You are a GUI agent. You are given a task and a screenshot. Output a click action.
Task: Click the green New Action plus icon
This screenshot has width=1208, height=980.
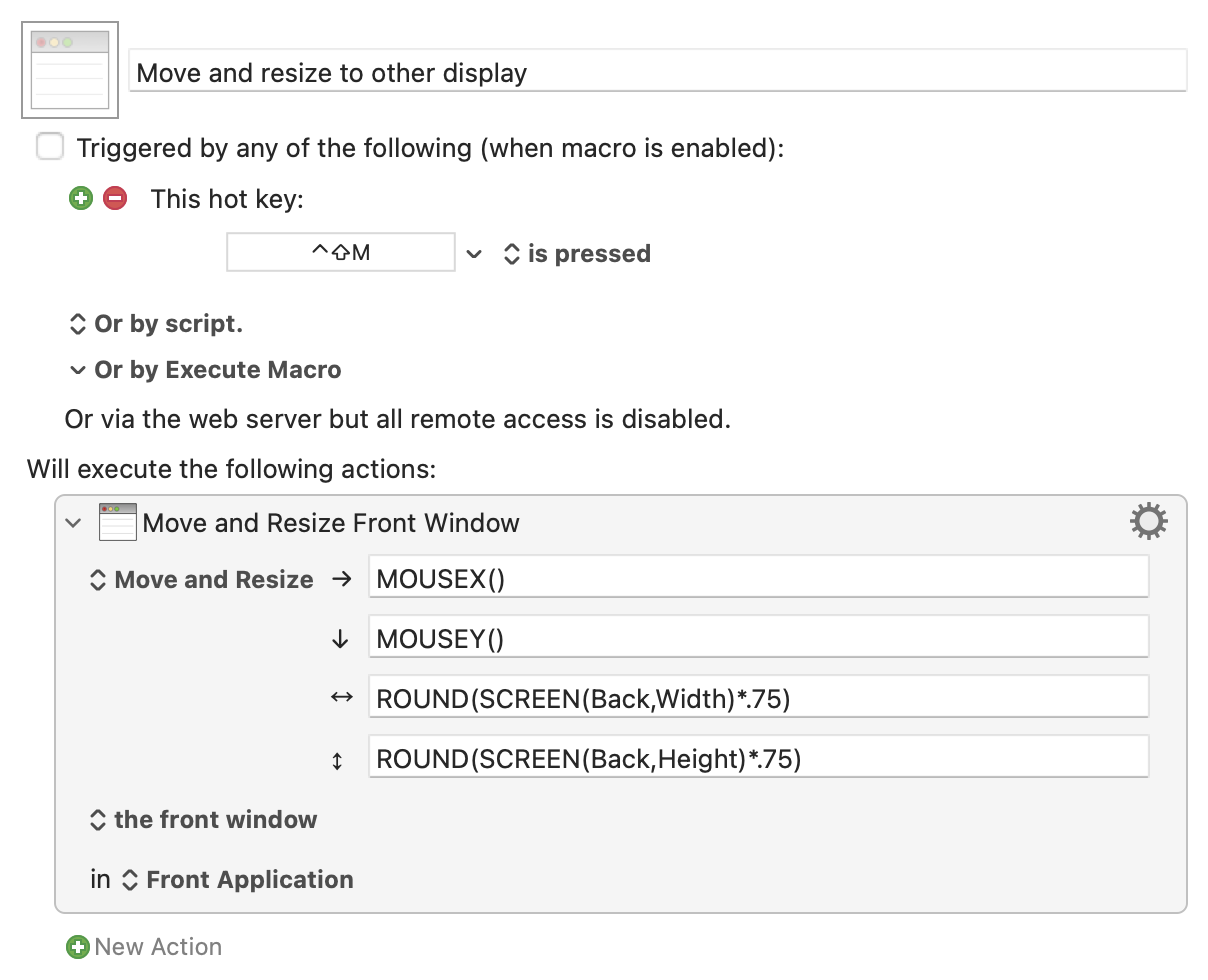[x=77, y=946]
